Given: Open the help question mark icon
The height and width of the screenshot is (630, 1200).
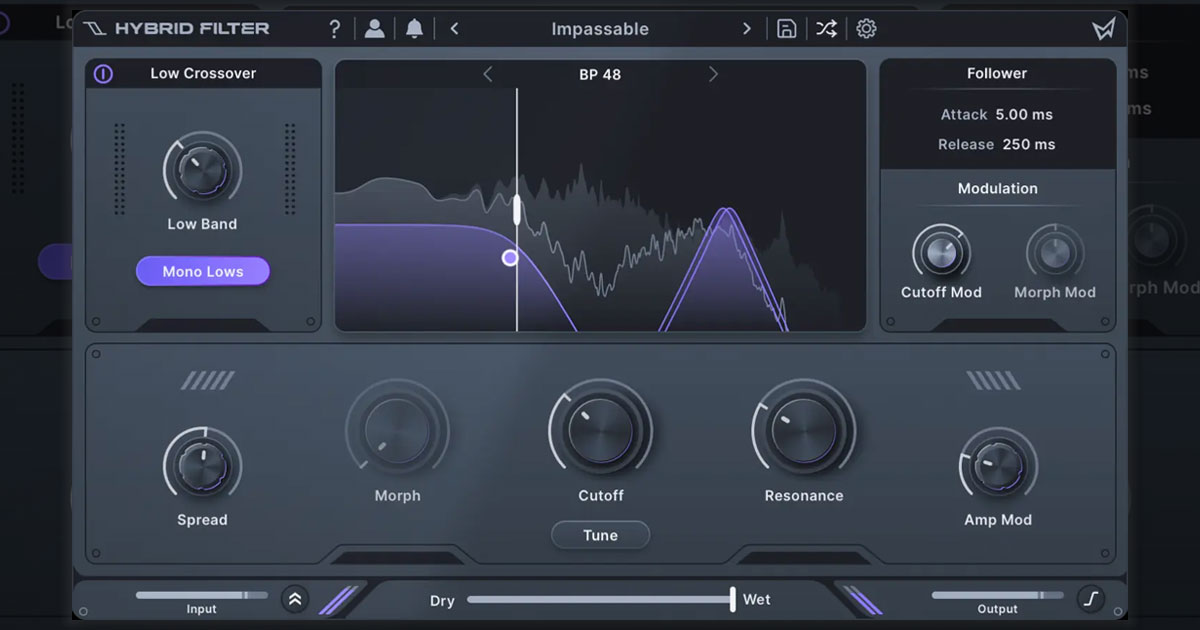Looking at the screenshot, I should coord(335,29).
